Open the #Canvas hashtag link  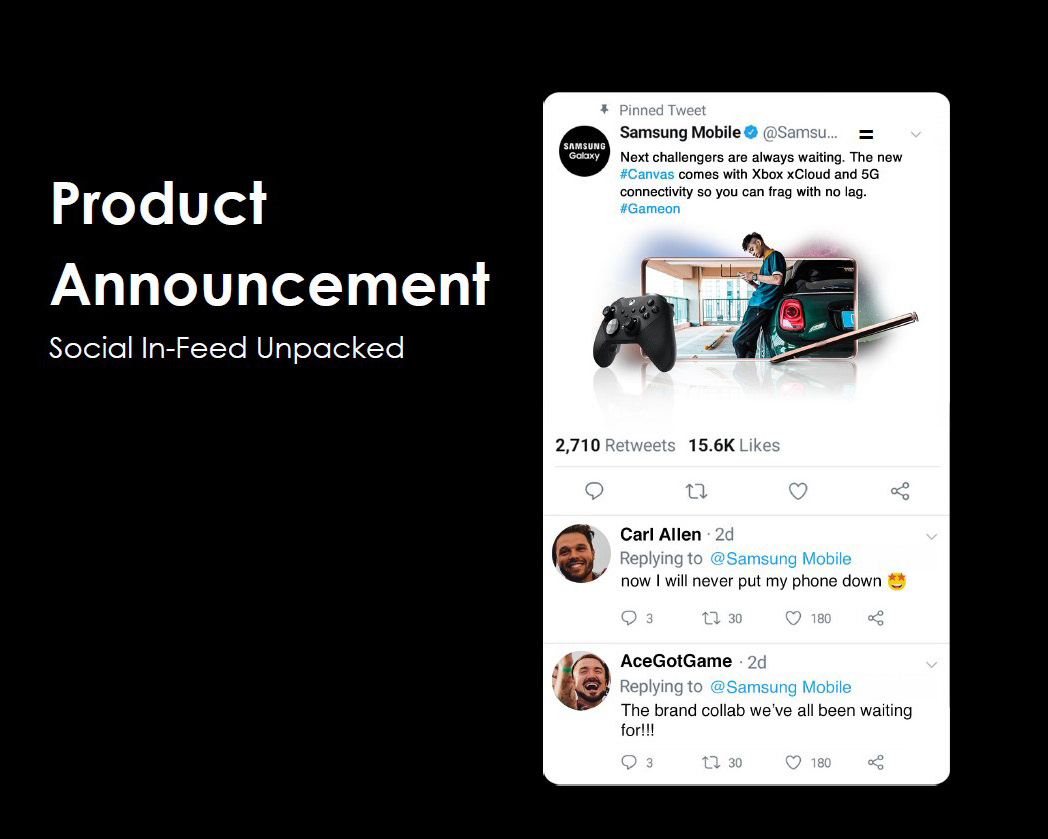[647, 174]
